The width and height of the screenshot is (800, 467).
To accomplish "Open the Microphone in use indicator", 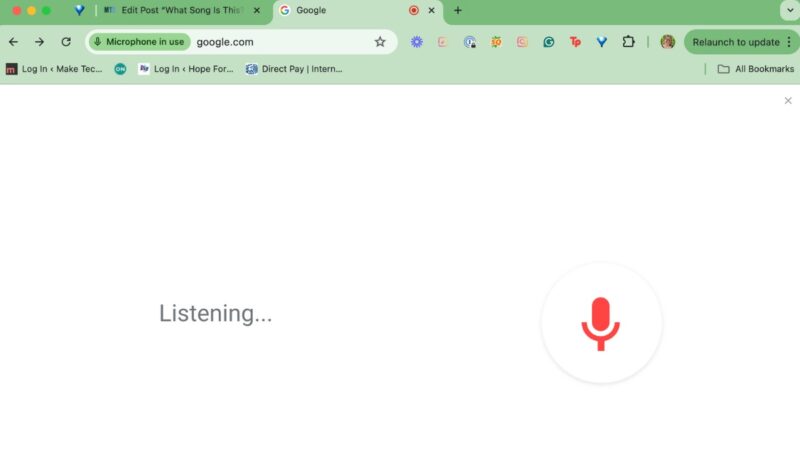I will [139, 42].
